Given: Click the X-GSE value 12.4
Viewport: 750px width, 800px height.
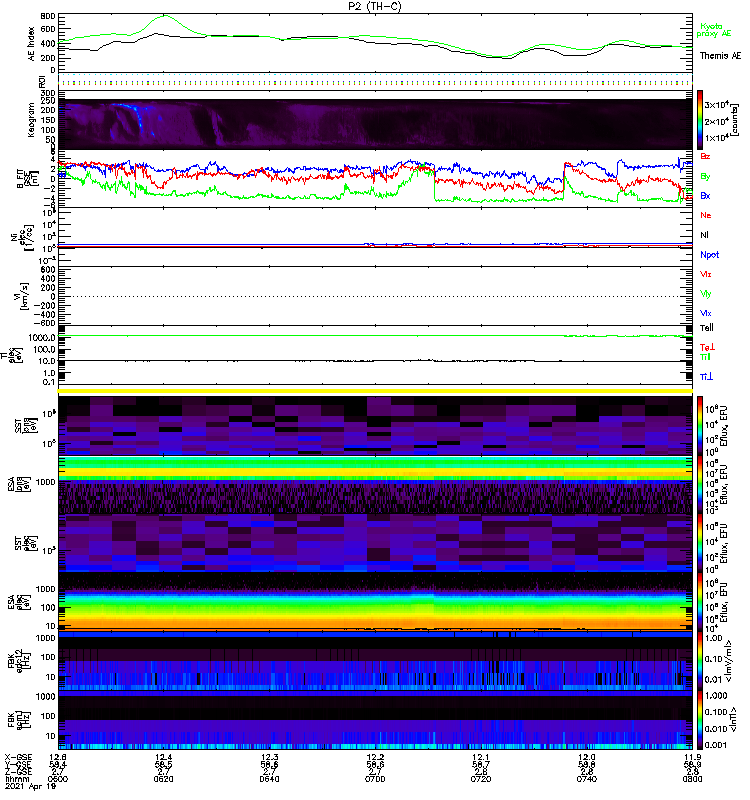Looking at the screenshot, I should 163,757.
